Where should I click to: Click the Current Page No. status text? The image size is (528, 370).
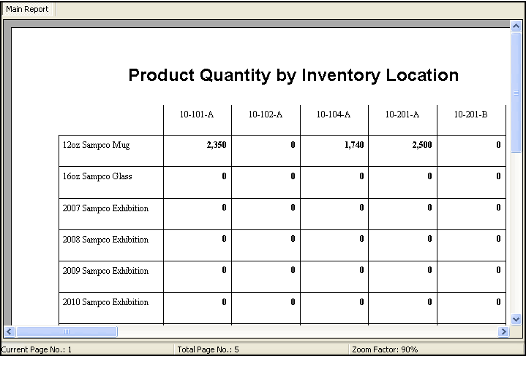click(x=36, y=350)
